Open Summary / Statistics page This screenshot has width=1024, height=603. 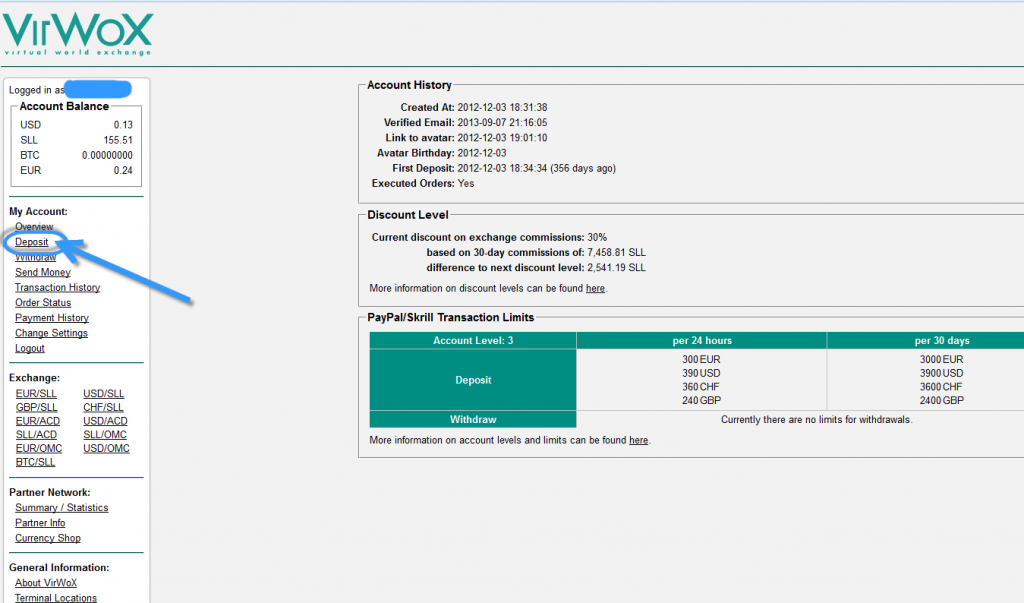tap(61, 508)
